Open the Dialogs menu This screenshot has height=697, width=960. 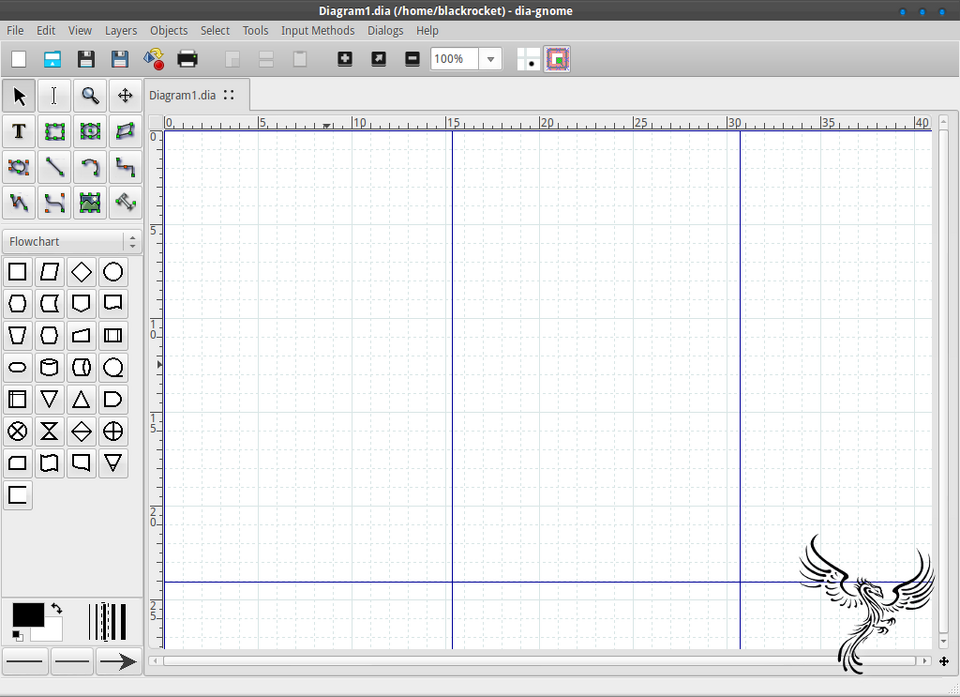tap(385, 30)
